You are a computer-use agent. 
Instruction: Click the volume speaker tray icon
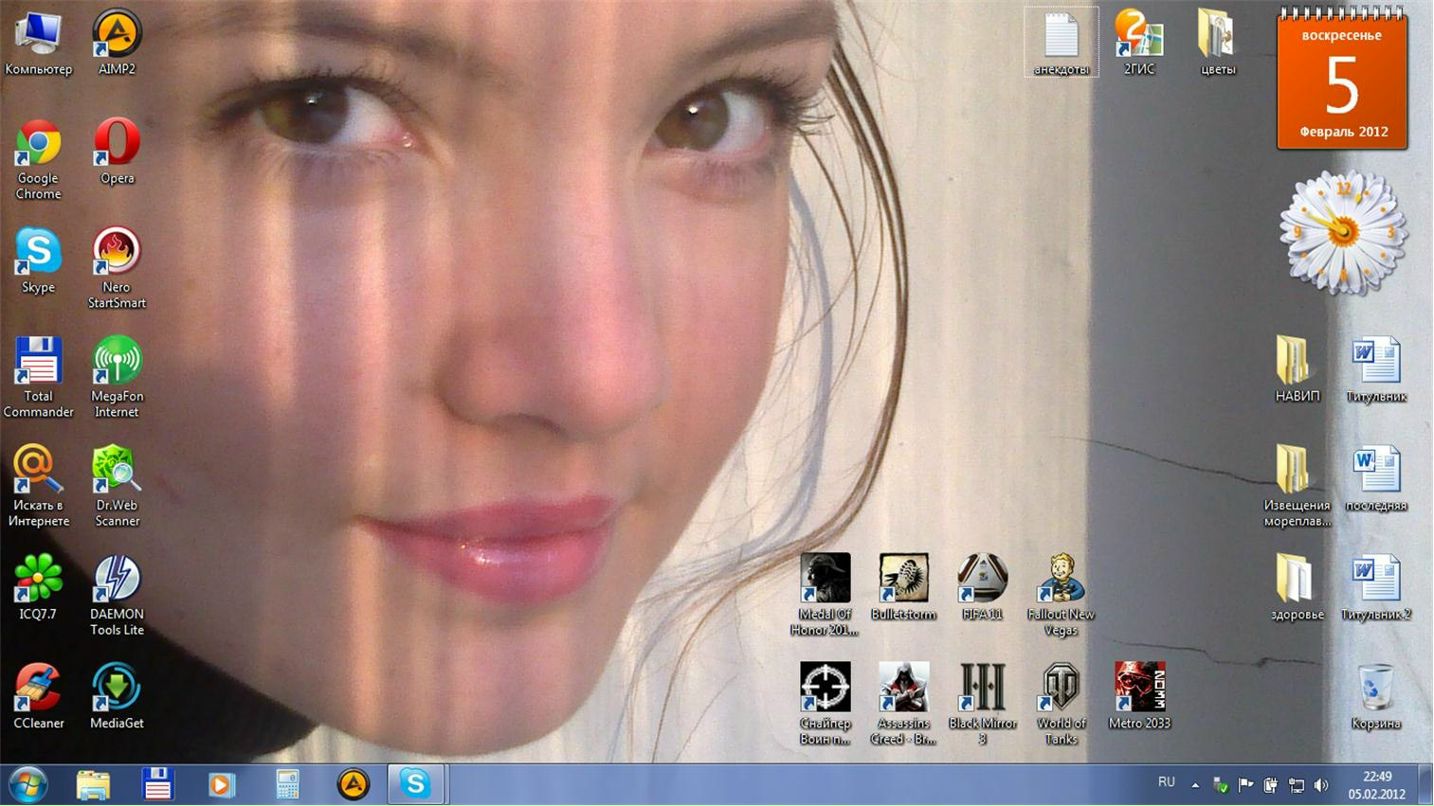(1321, 785)
